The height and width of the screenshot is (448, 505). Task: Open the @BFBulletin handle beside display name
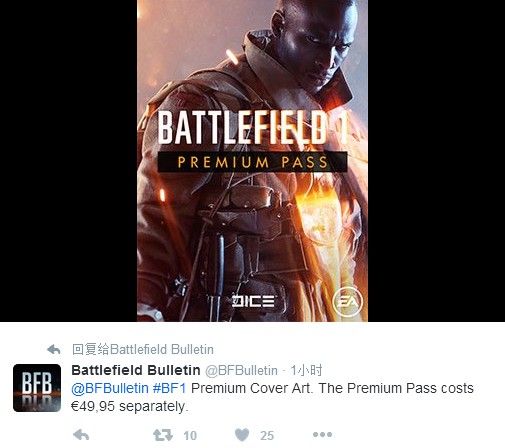coord(241,370)
